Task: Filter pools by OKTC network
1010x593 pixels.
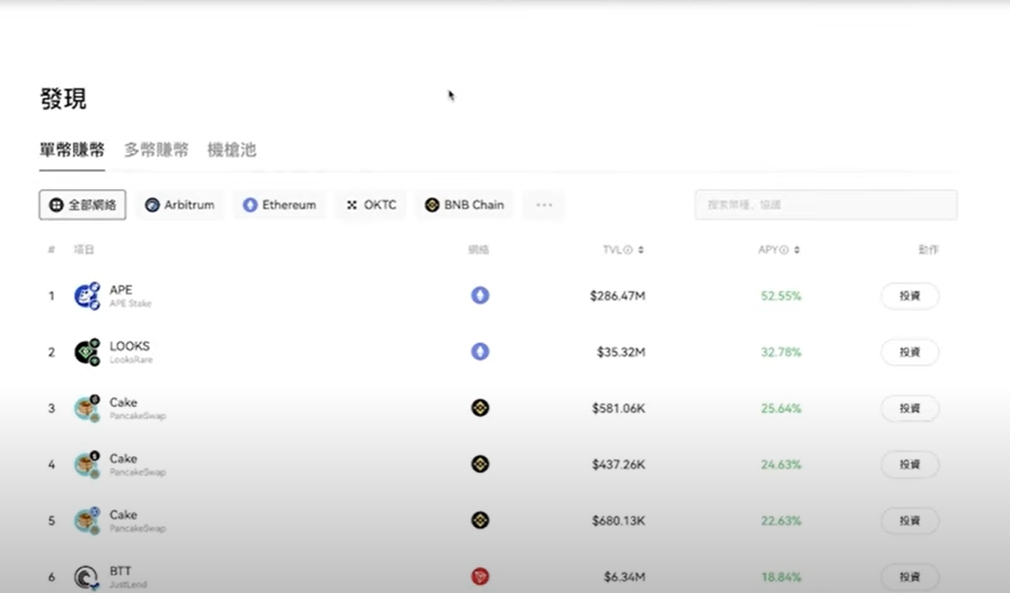Action: pyautogui.click(x=371, y=205)
